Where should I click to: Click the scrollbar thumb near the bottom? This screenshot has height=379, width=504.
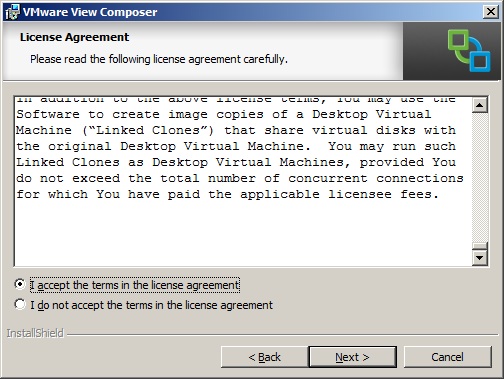(480, 246)
